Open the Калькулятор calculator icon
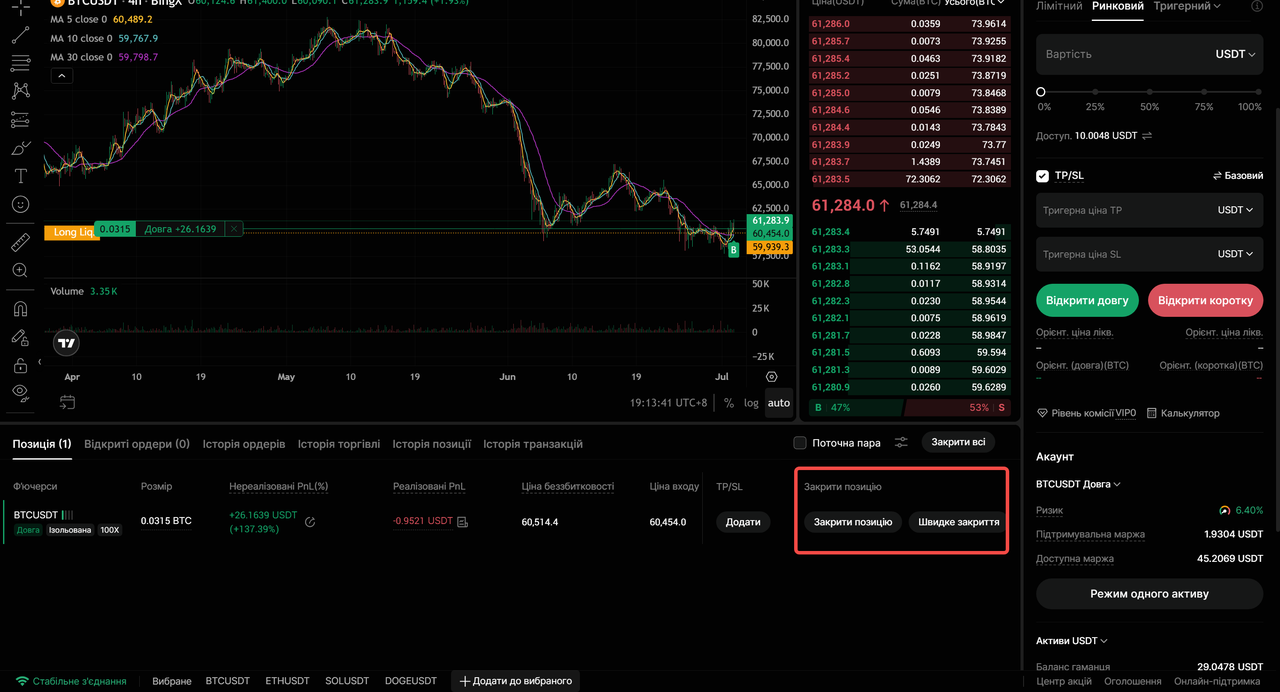1280x692 pixels. [1152, 413]
